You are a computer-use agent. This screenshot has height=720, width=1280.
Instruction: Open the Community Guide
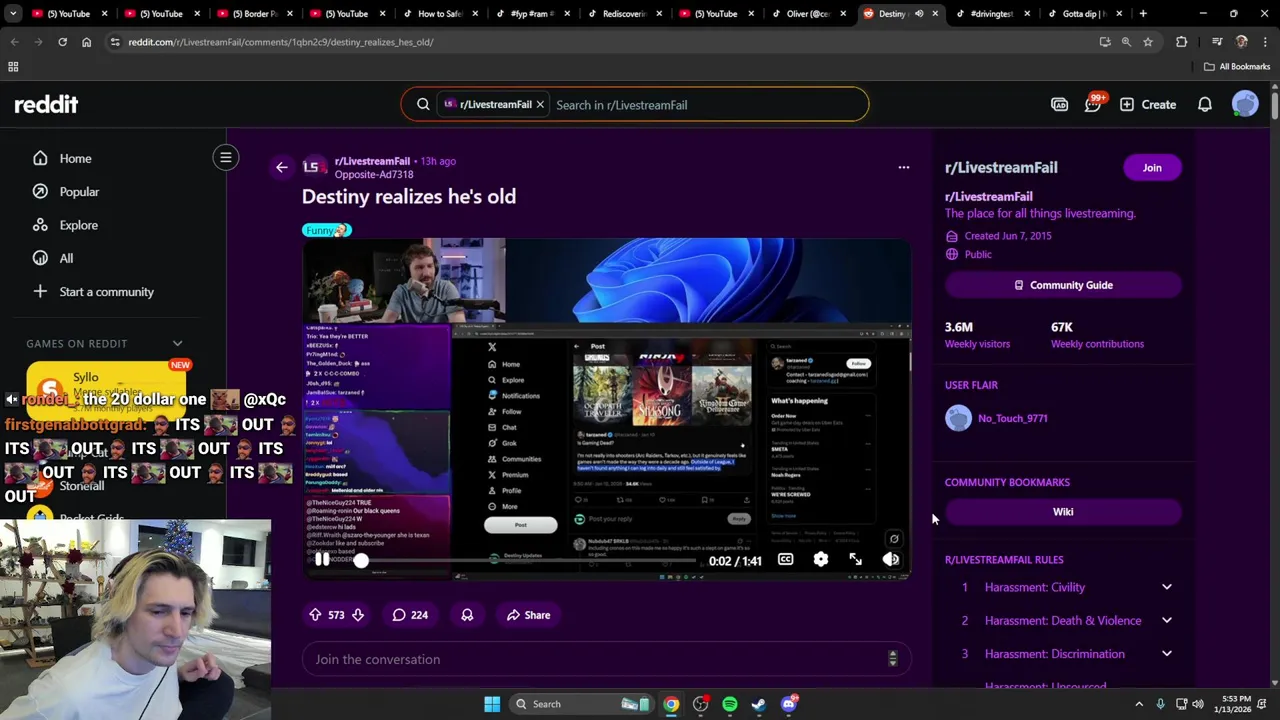[1063, 285]
